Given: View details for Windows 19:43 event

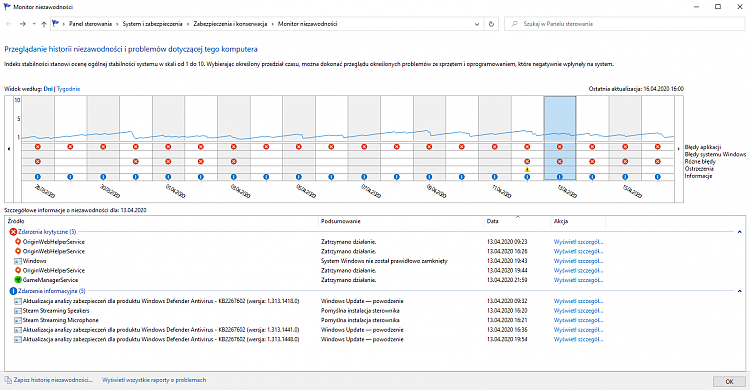Looking at the screenshot, I should pos(578,261).
